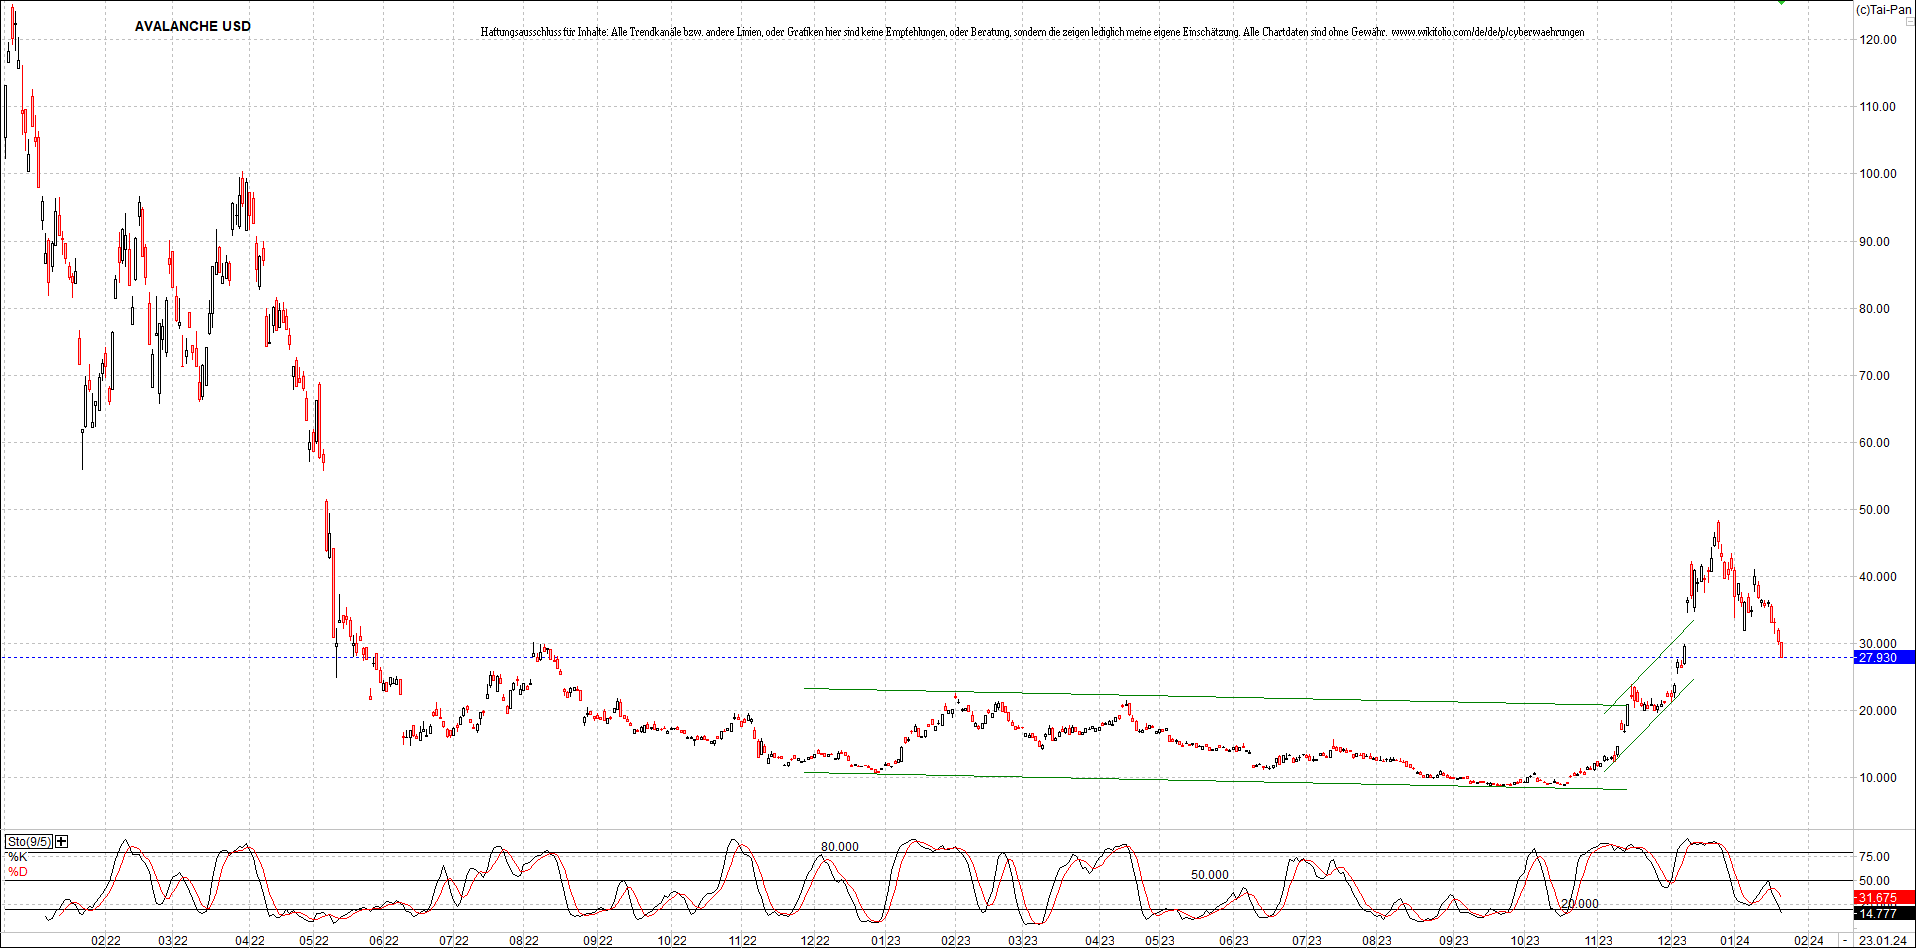The width and height of the screenshot is (1916, 948).
Task: Click the 23.01.24 date label
Action: coord(1882,940)
